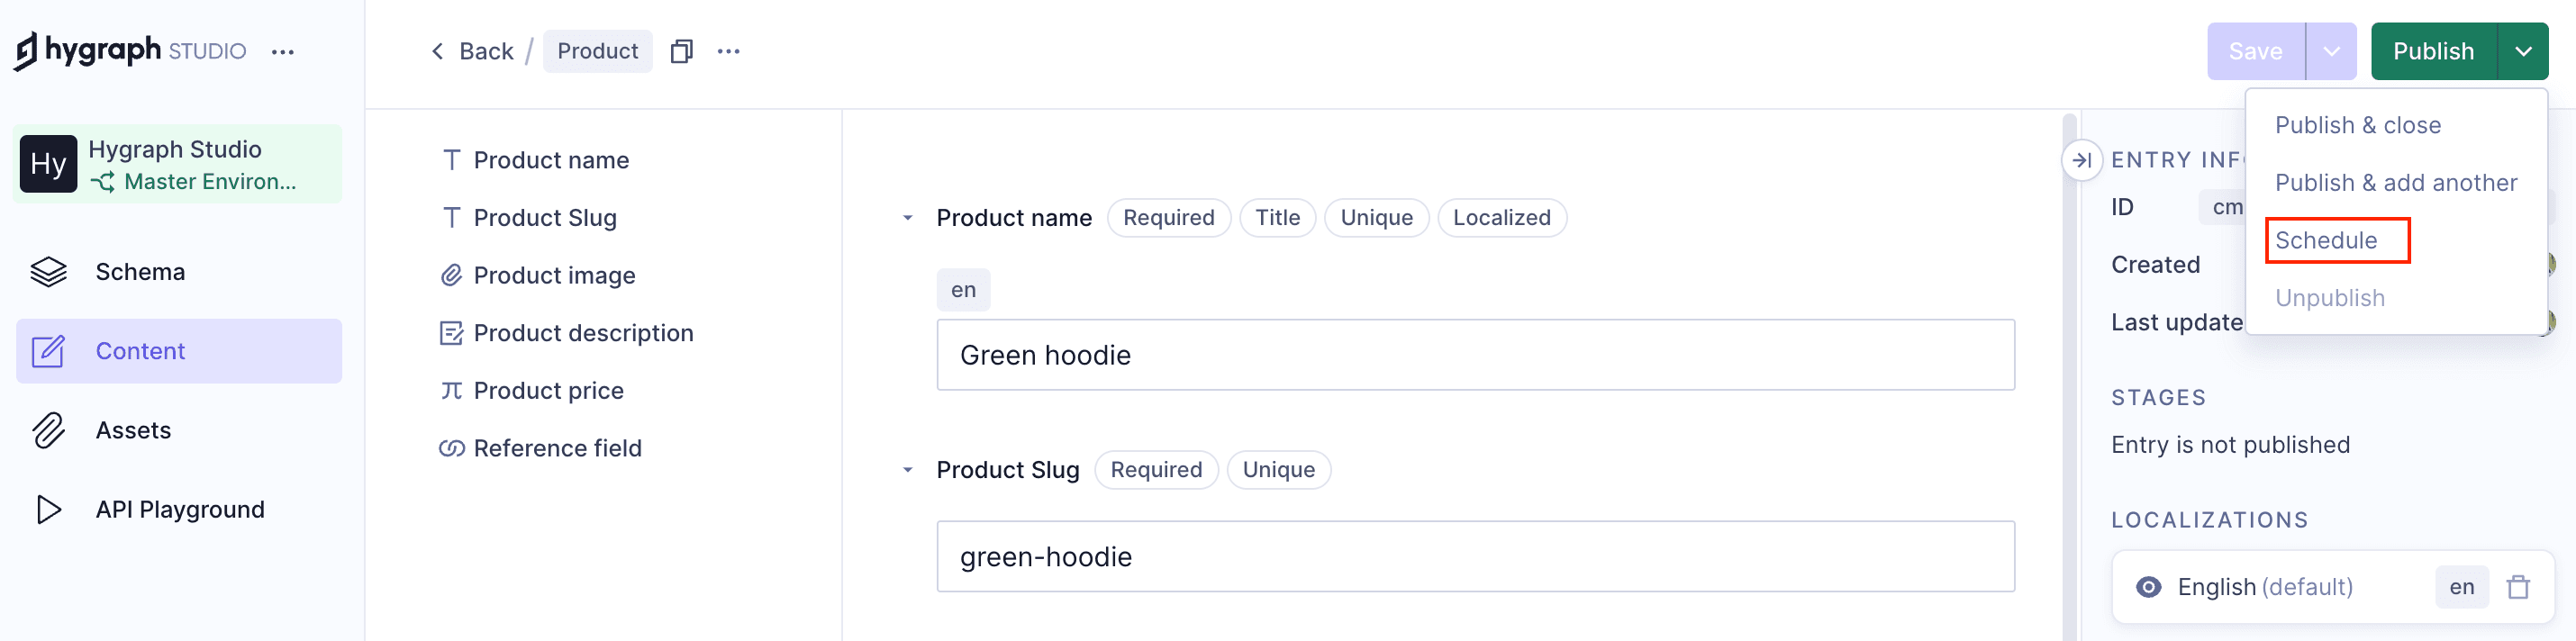Click the studio ellipsis next to the Hygraph logo
Image resolution: width=2576 pixels, height=641 pixels.
point(283,52)
